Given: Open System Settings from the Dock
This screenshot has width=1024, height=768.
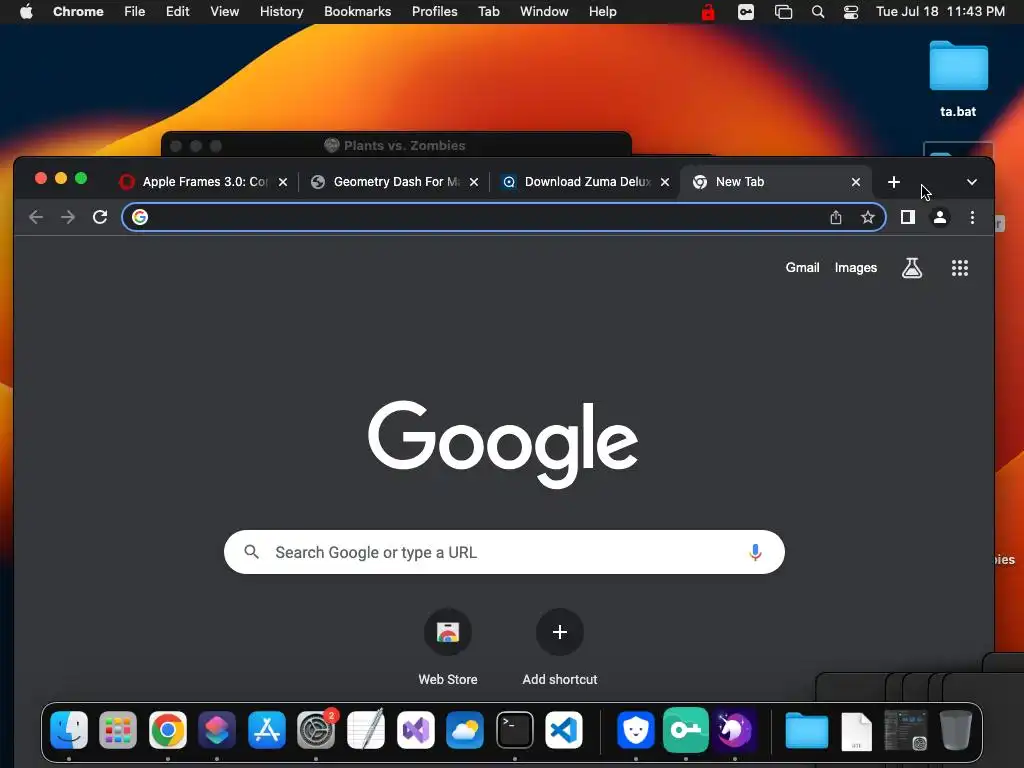Looking at the screenshot, I should click(x=316, y=730).
